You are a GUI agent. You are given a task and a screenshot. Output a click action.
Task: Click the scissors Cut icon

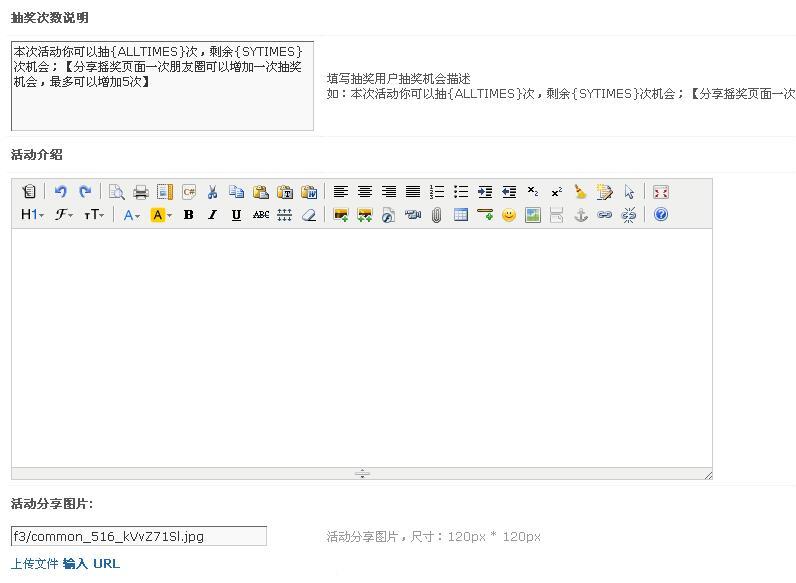212,192
